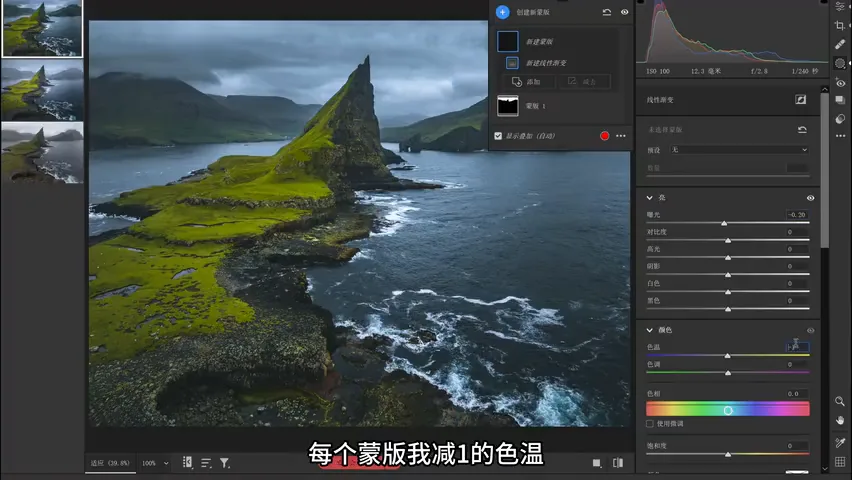
Task: Open the overlay options three-dot menu
Action: (x=621, y=136)
